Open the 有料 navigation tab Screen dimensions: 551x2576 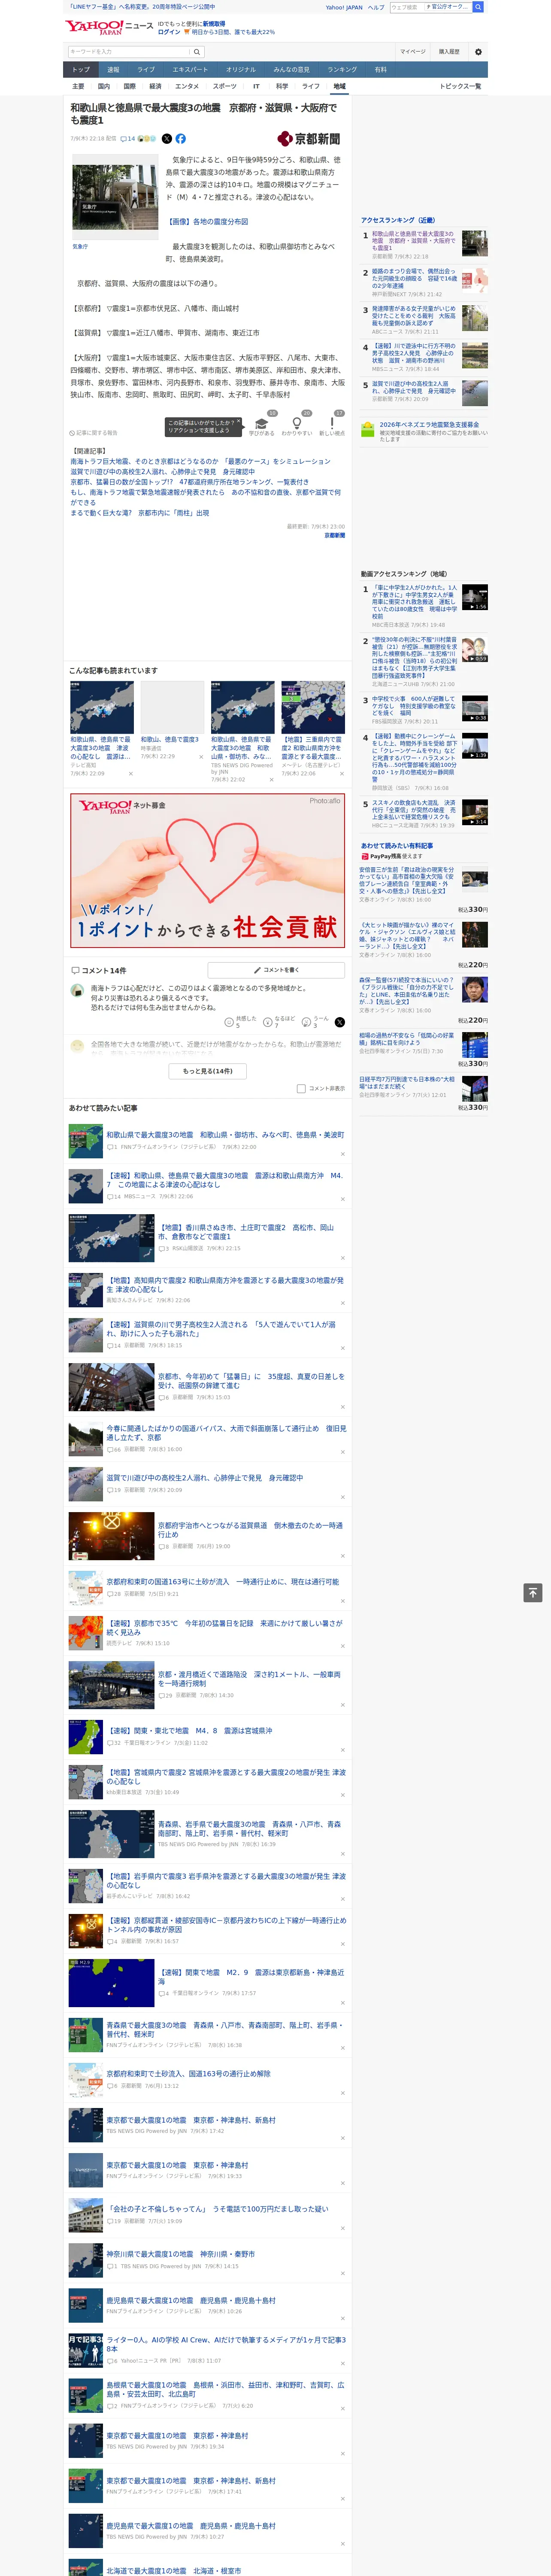380,70
